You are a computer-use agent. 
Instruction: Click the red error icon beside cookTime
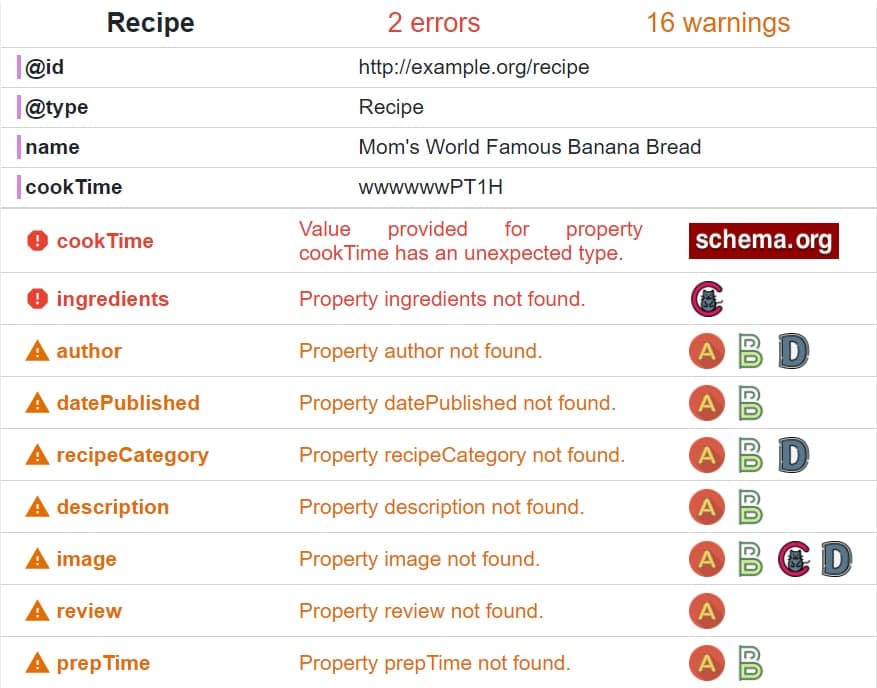tap(37, 241)
